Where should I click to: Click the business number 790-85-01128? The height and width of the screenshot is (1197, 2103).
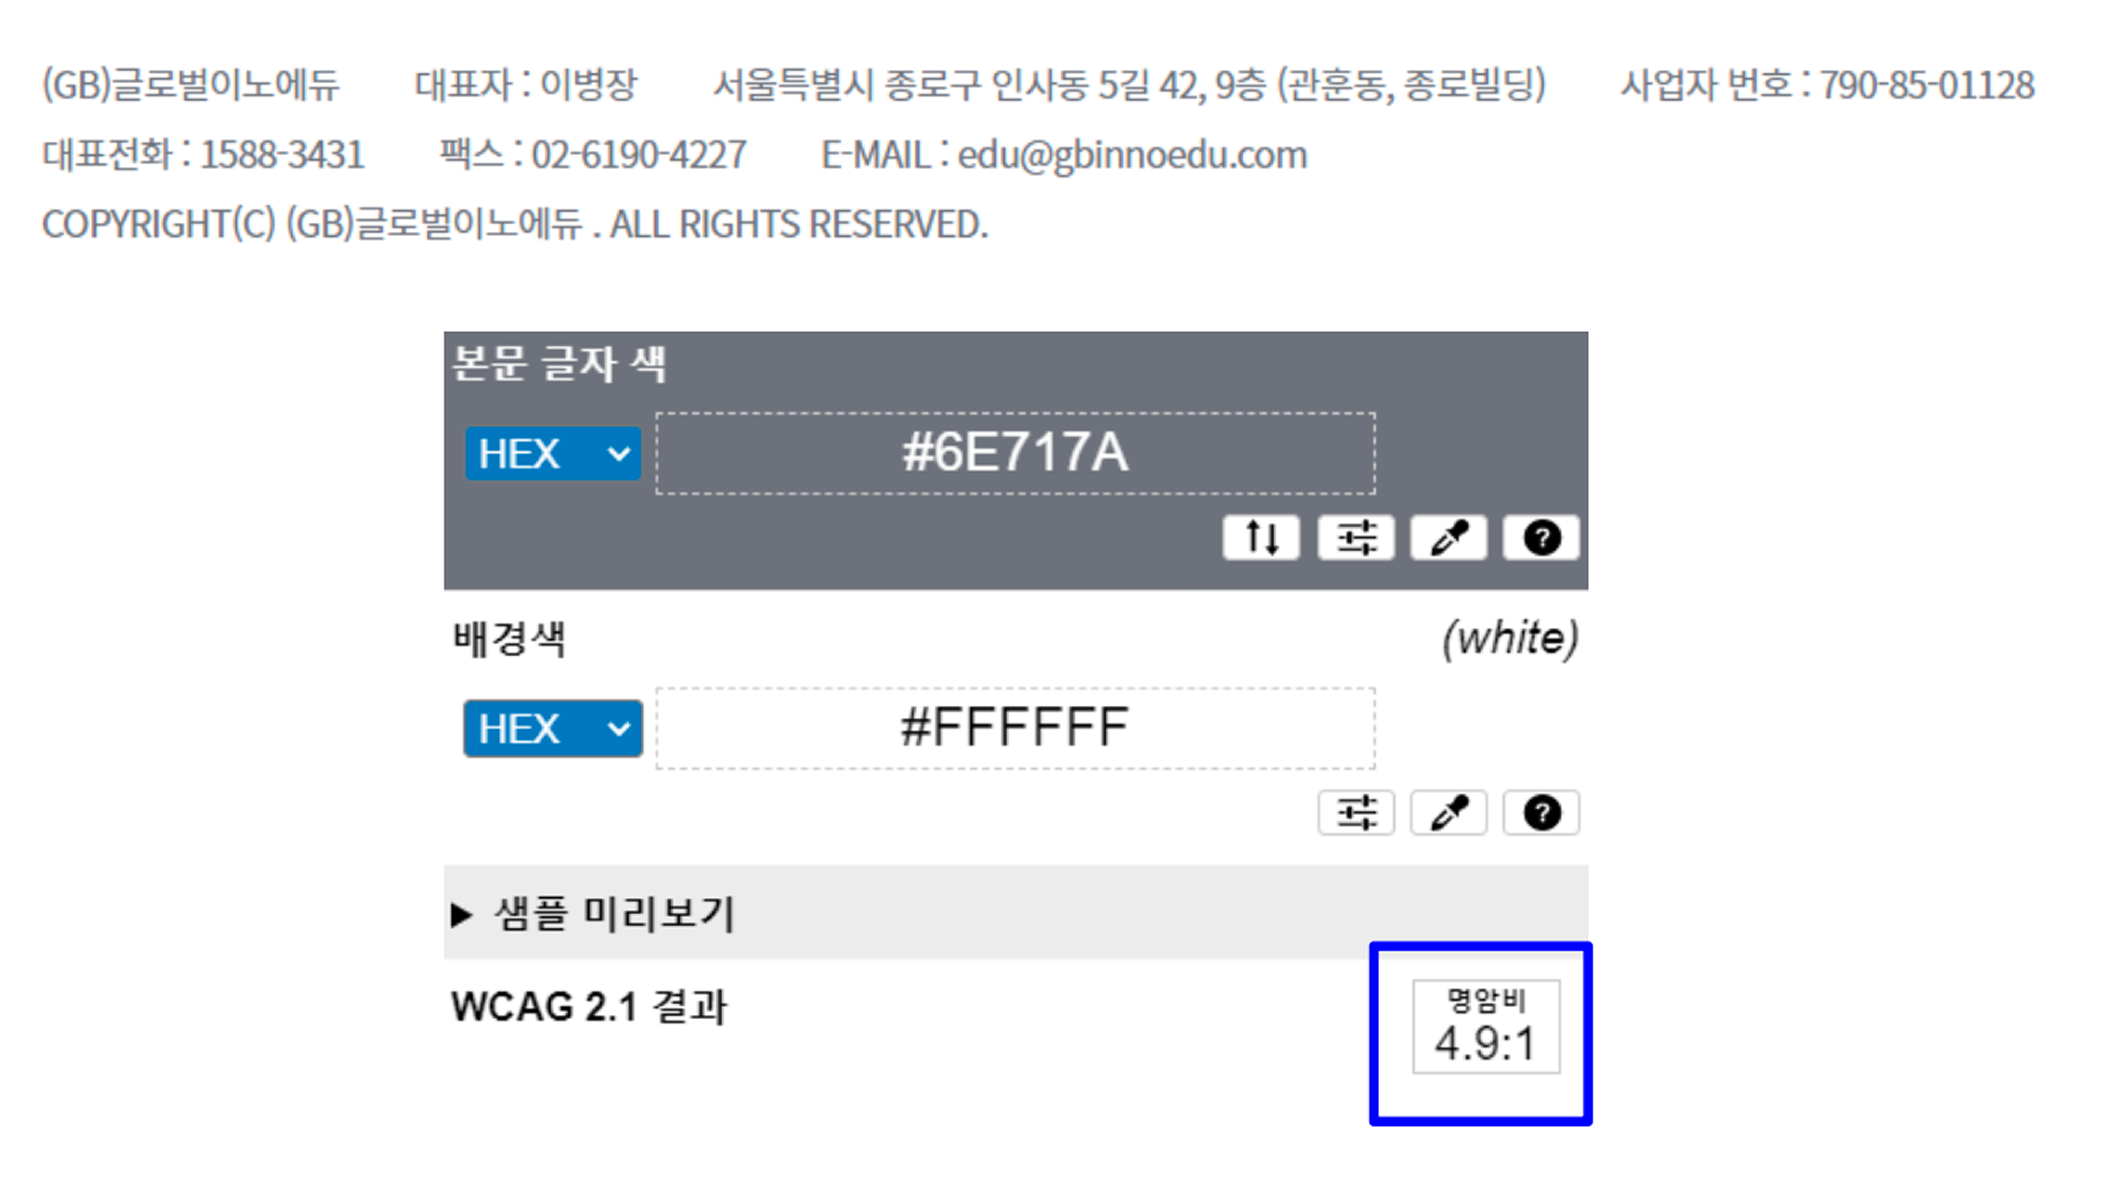(1926, 85)
